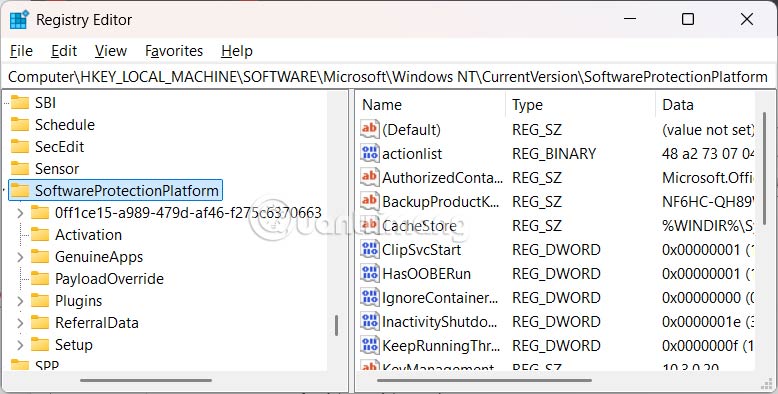Image resolution: width=778 pixels, height=394 pixels.
Task: Click the key tree horizontal scrollbar
Action: (x=146, y=381)
